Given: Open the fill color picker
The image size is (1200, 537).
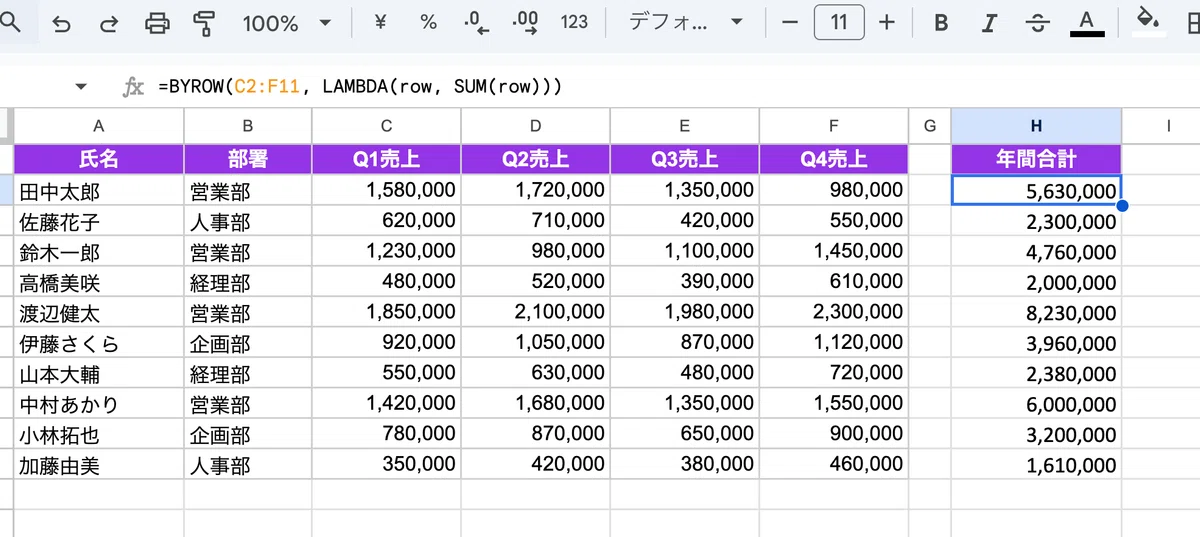Looking at the screenshot, I should tap(1150, 22).
